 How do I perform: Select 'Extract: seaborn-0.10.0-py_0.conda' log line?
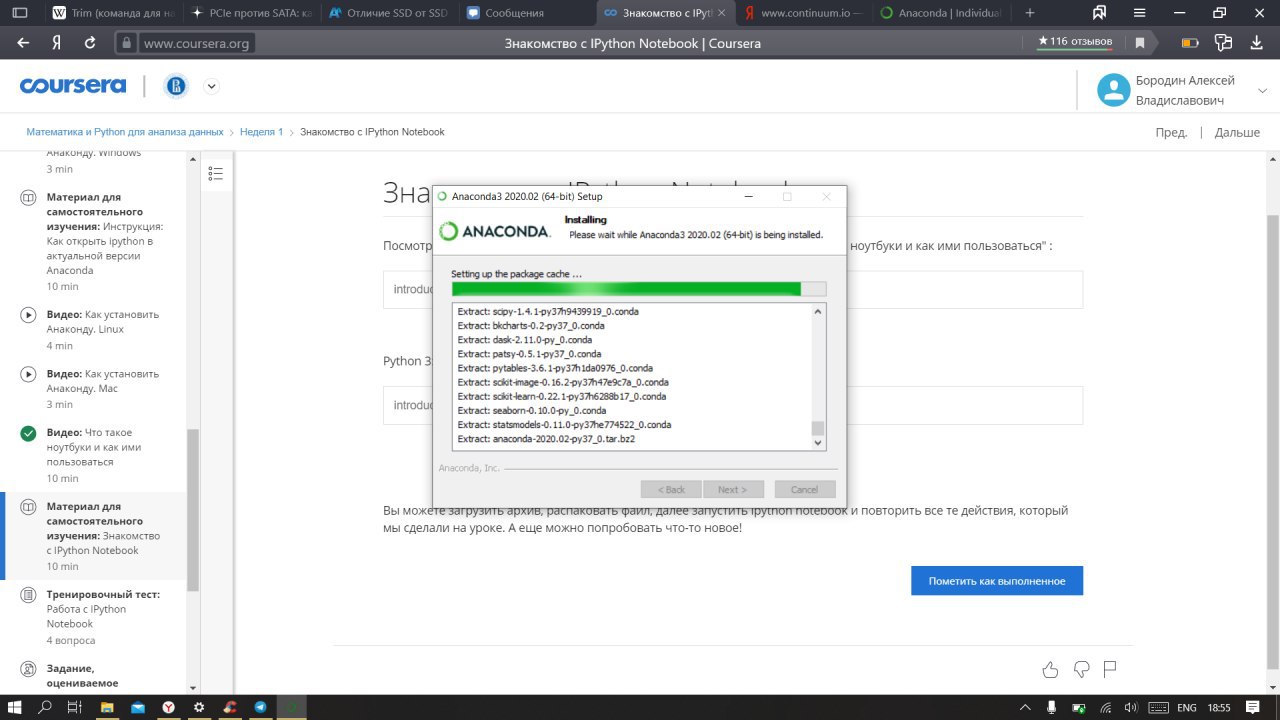tap(532, 411)
